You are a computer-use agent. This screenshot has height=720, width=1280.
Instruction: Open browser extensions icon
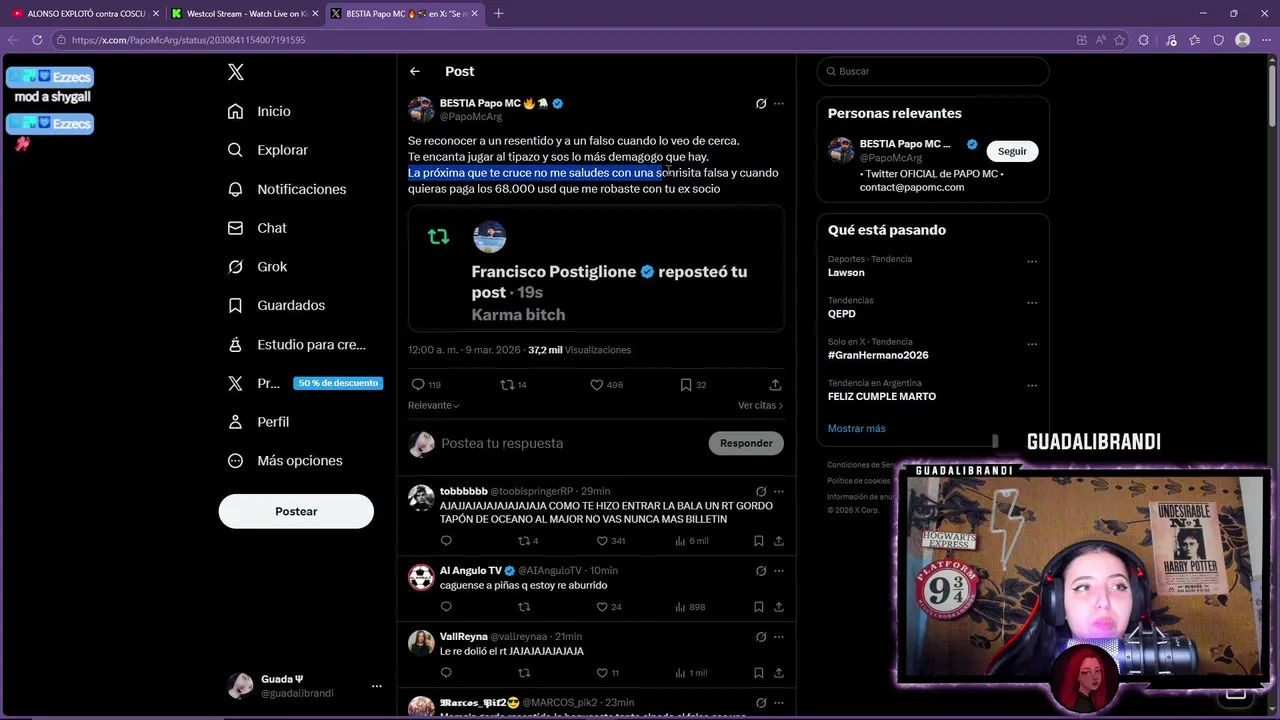pos(1144,40)
